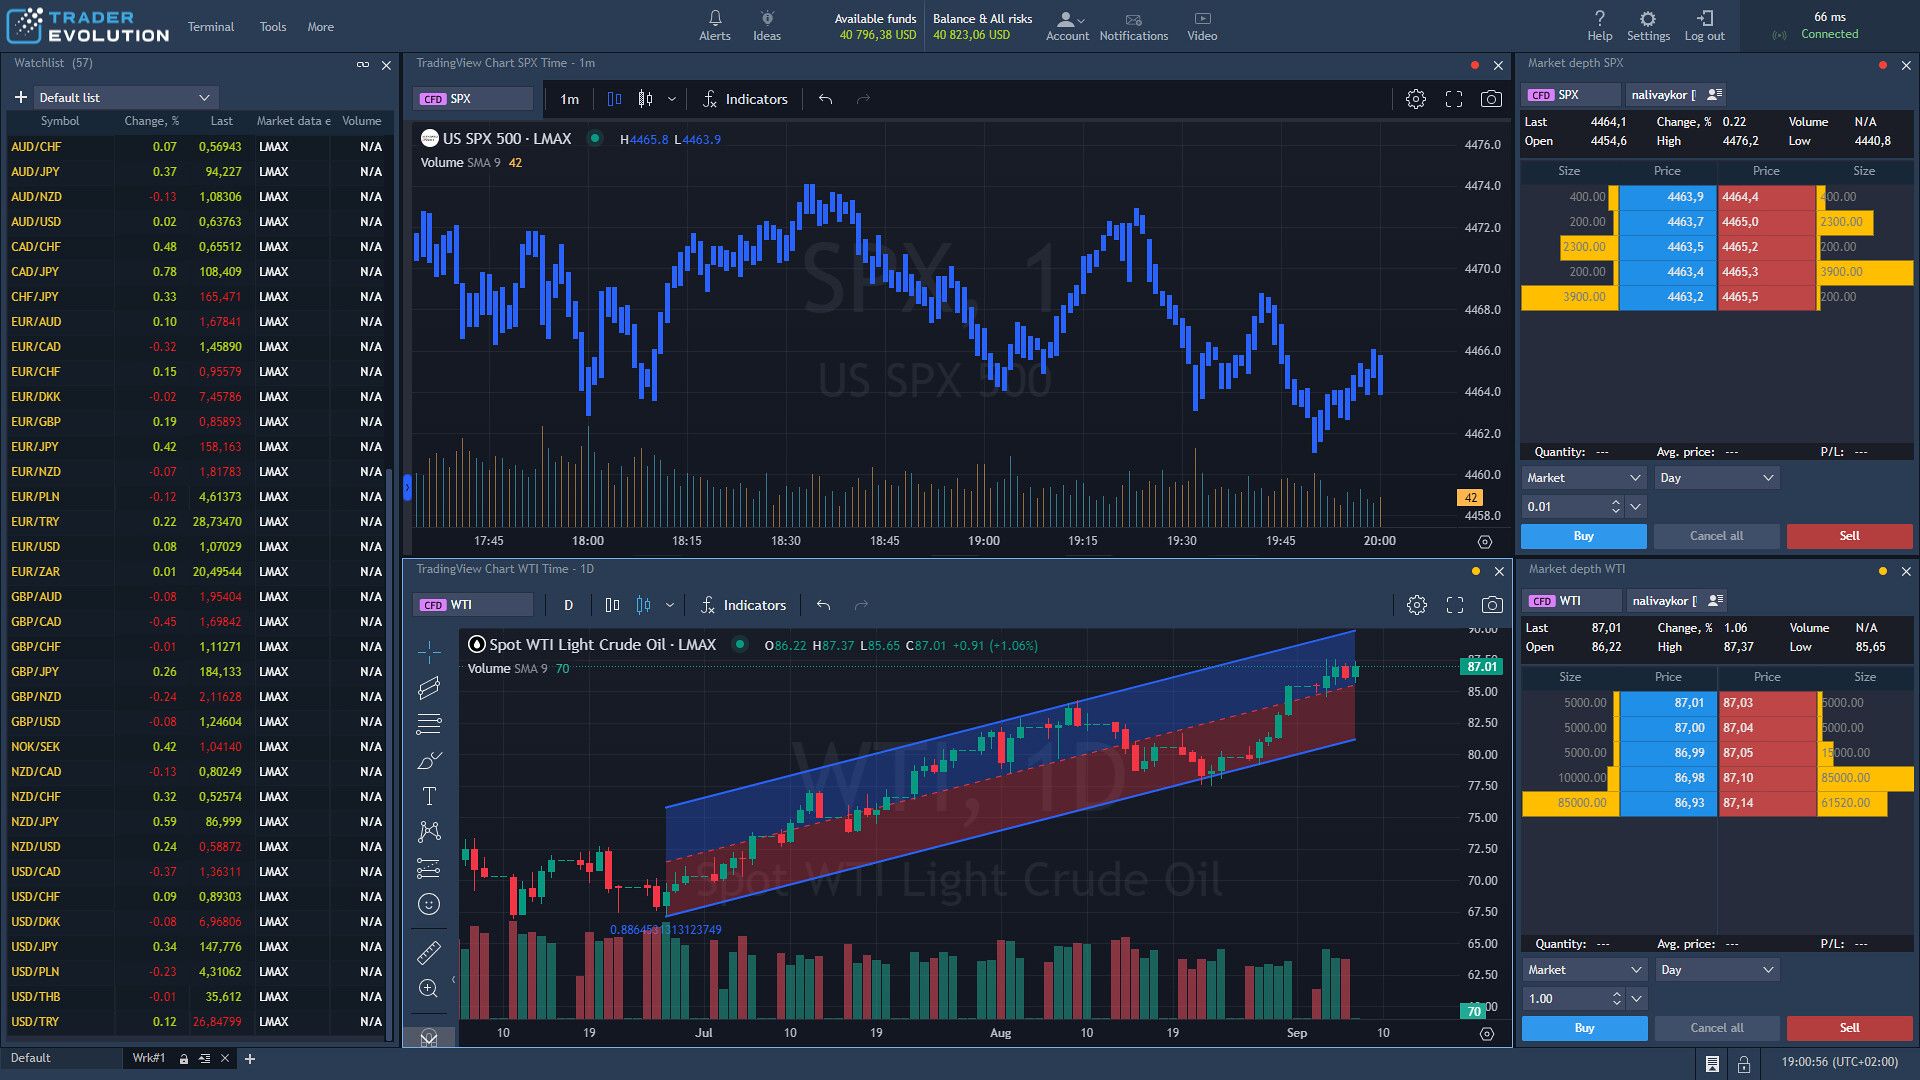Click Sell in WTI market depth

pos(1850,1028)
